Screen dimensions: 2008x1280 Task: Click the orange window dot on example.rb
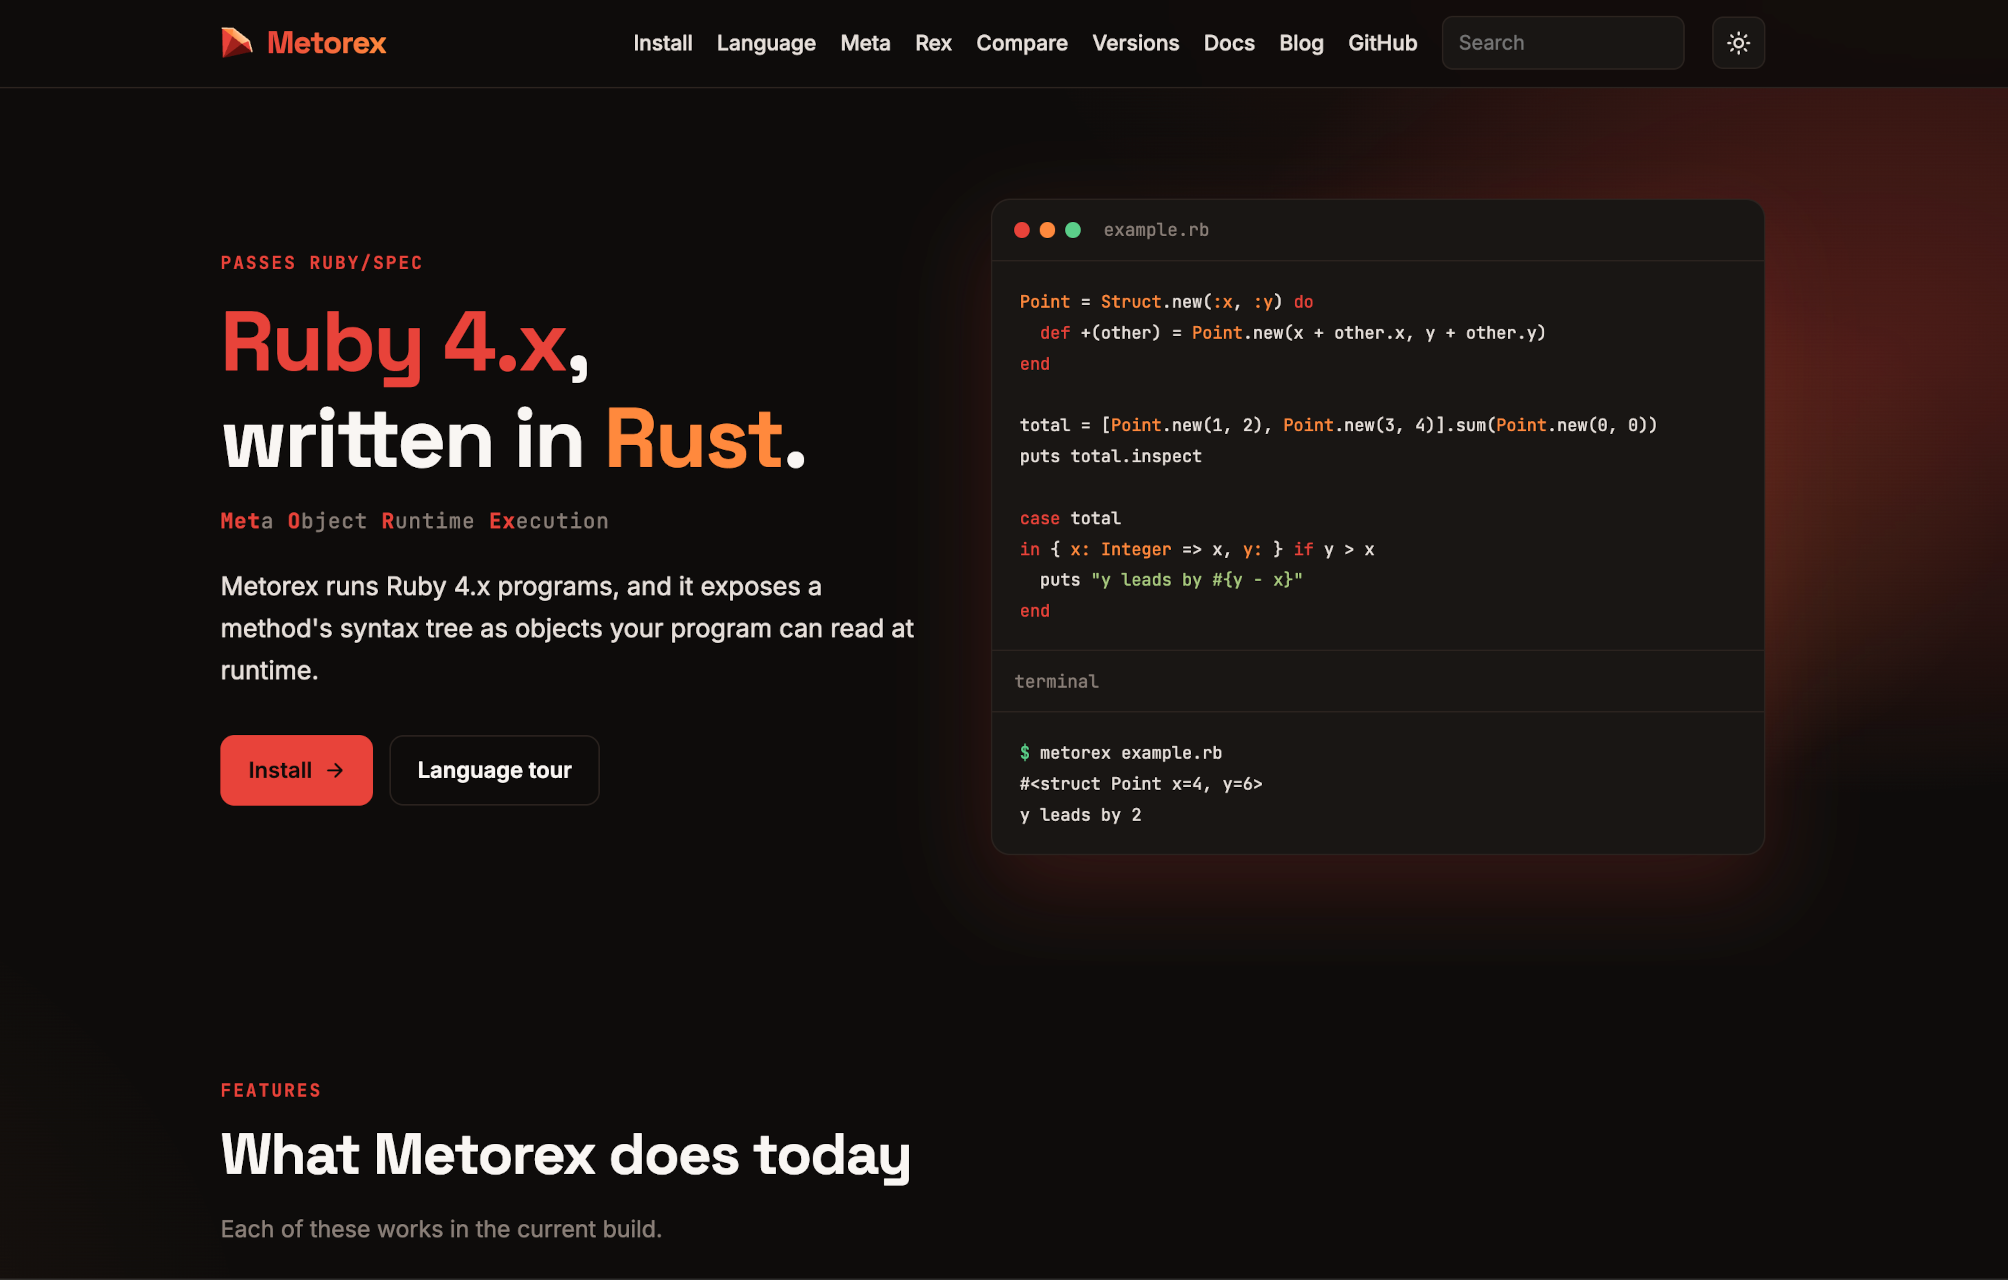click(x=1047, y=230)
